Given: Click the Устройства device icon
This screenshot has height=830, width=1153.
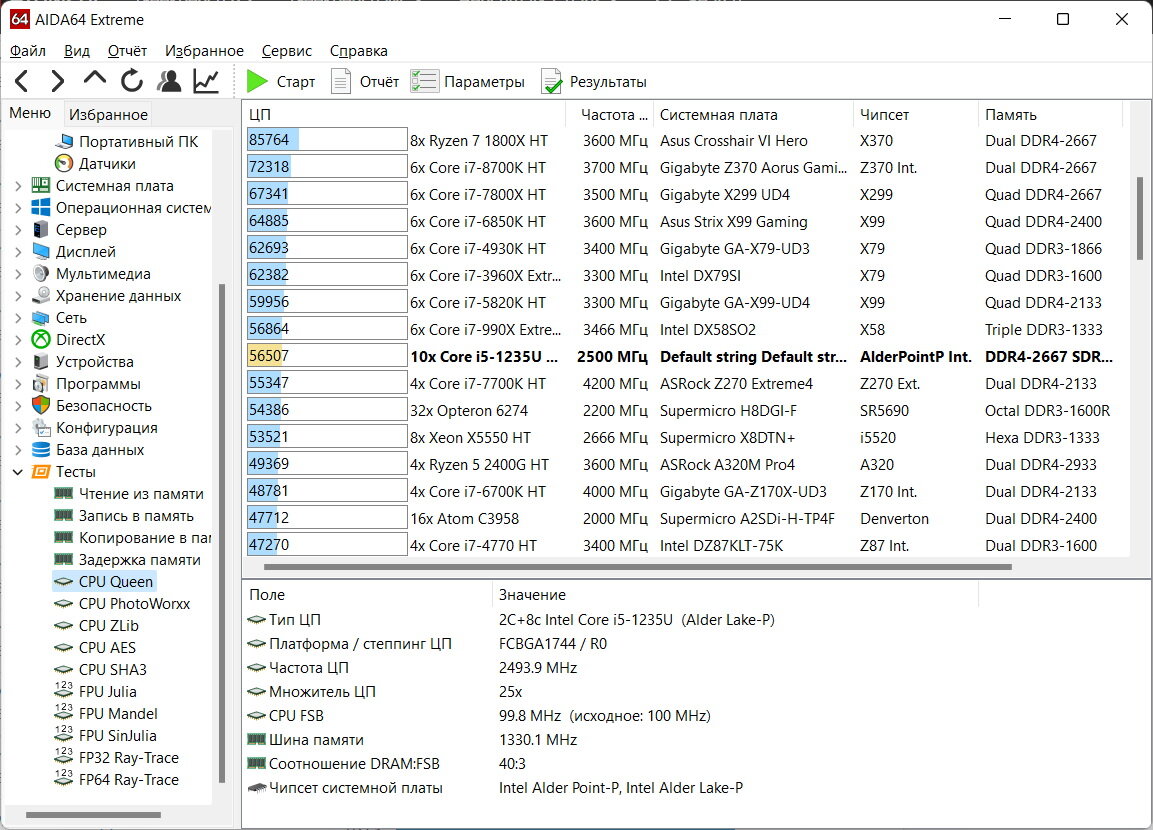Looking at the screenshot, I should click(x=41, y=362).
